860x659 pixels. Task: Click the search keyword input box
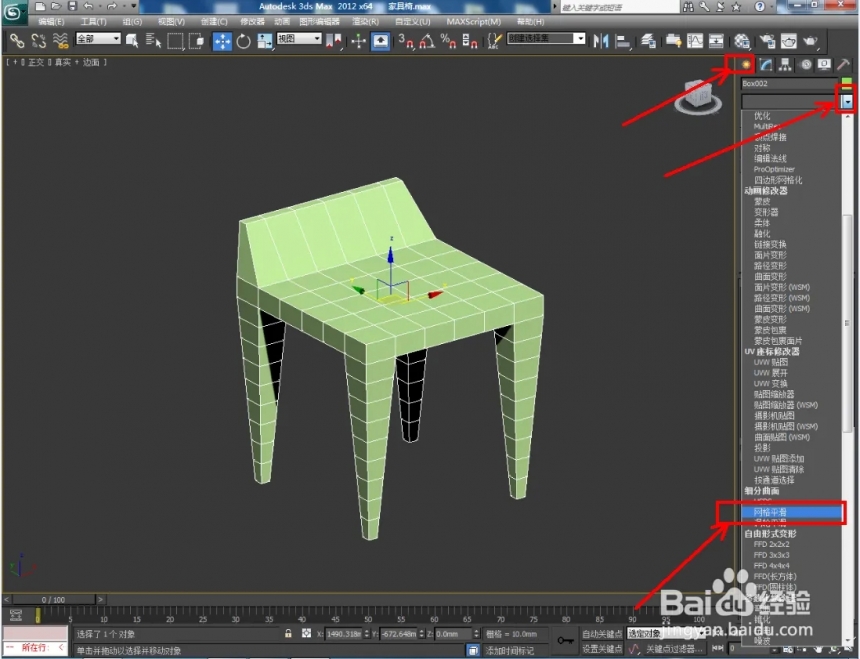(x=619, y=7)
